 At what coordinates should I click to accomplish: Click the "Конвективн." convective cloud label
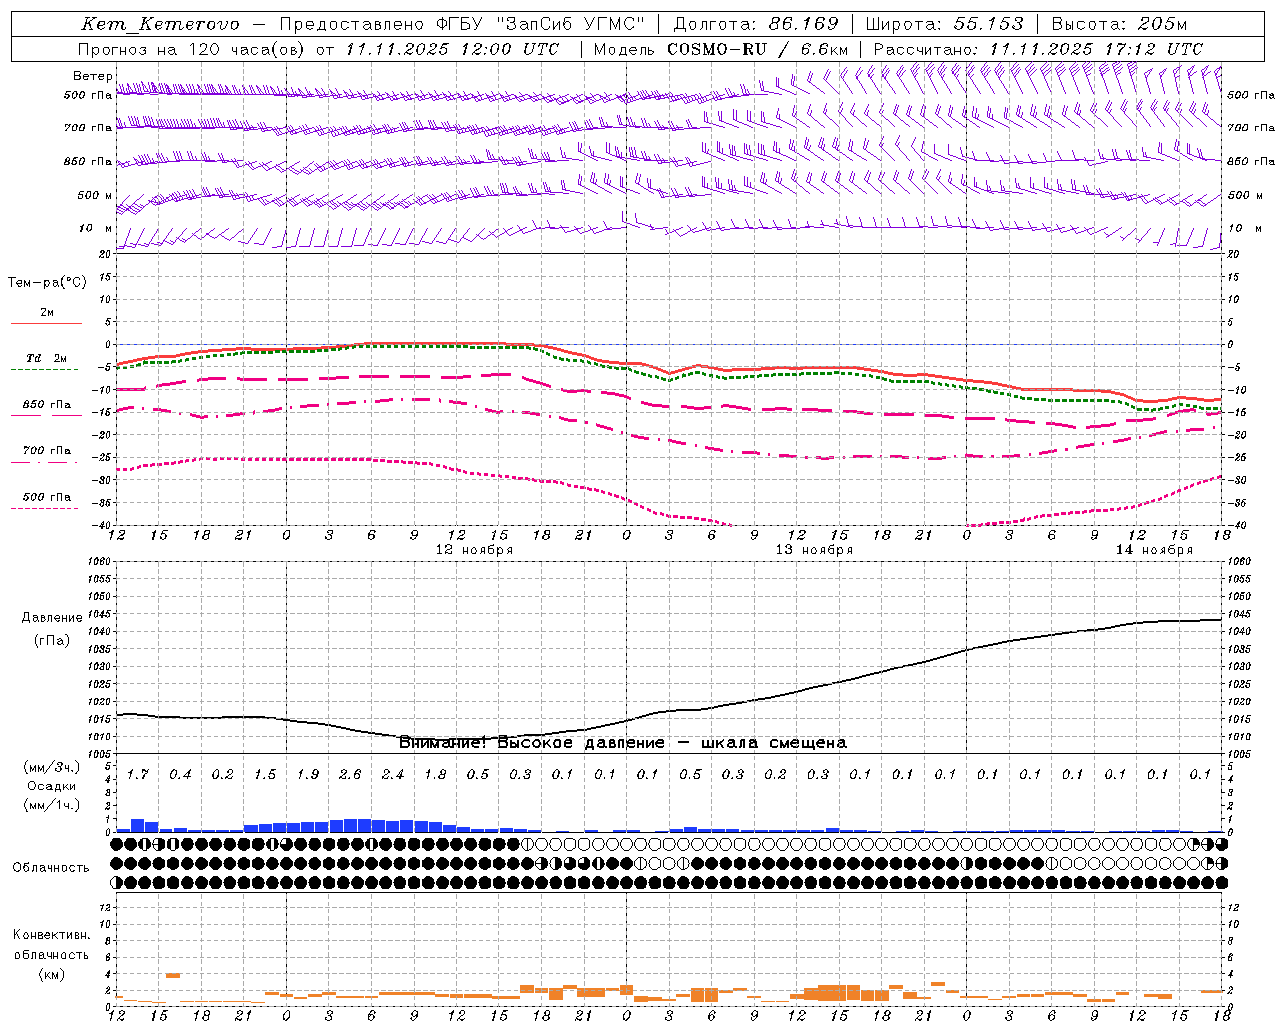pos(51,935)
